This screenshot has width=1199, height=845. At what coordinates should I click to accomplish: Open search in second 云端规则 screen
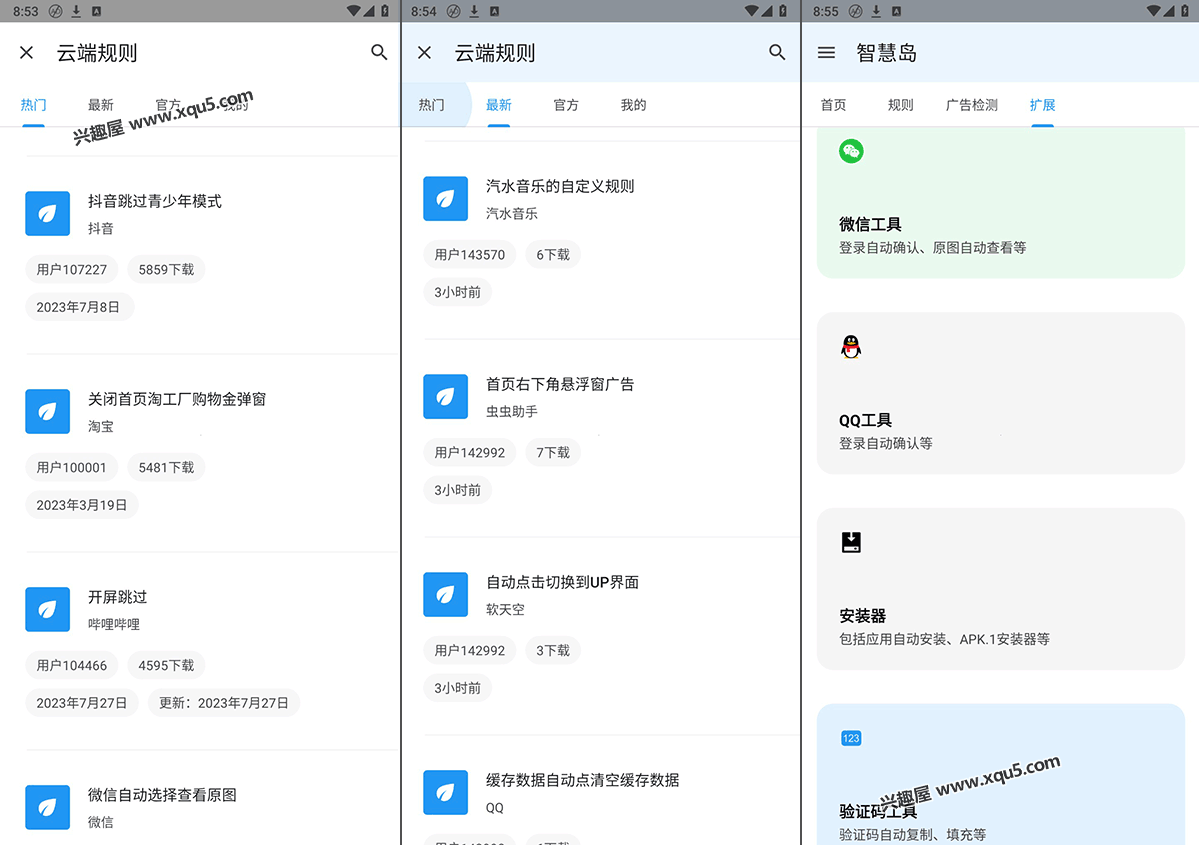coord(776,52)
